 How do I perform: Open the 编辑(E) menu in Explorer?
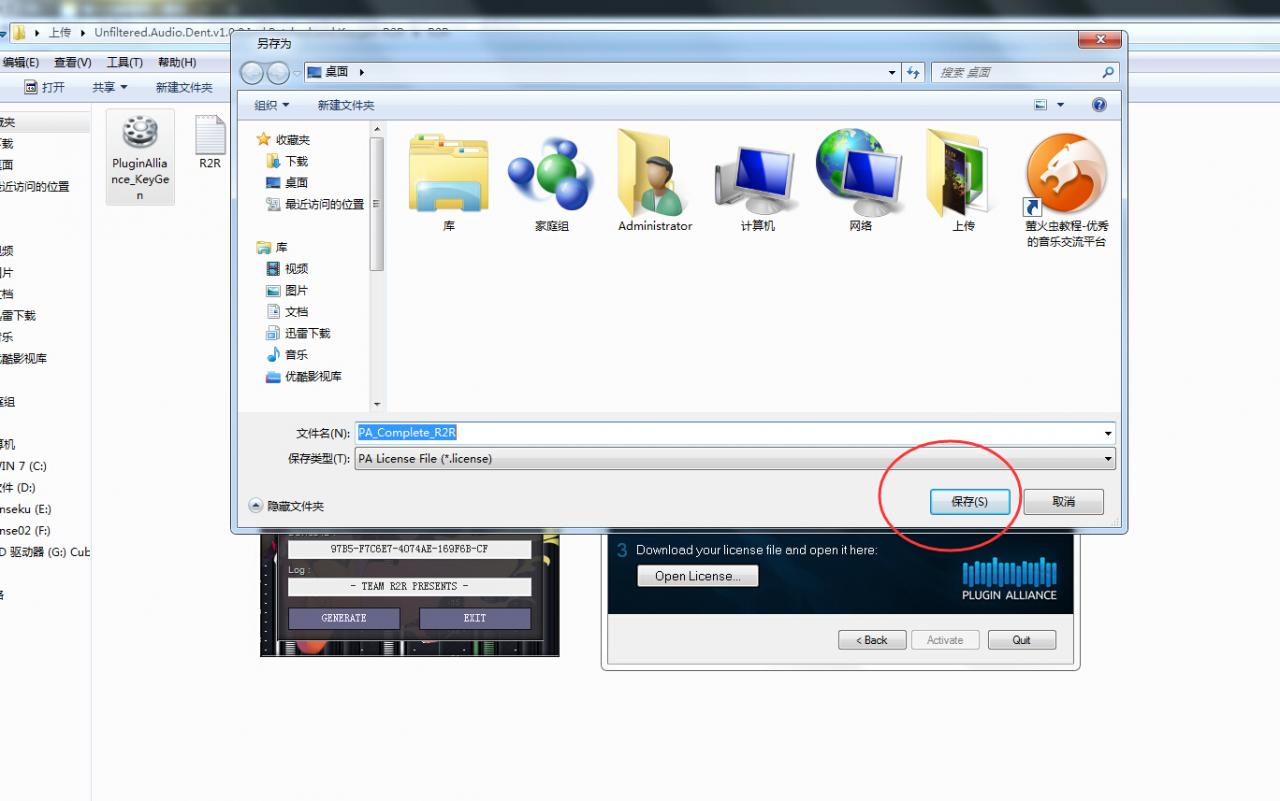pyautogui.click(x=20, y=62)
